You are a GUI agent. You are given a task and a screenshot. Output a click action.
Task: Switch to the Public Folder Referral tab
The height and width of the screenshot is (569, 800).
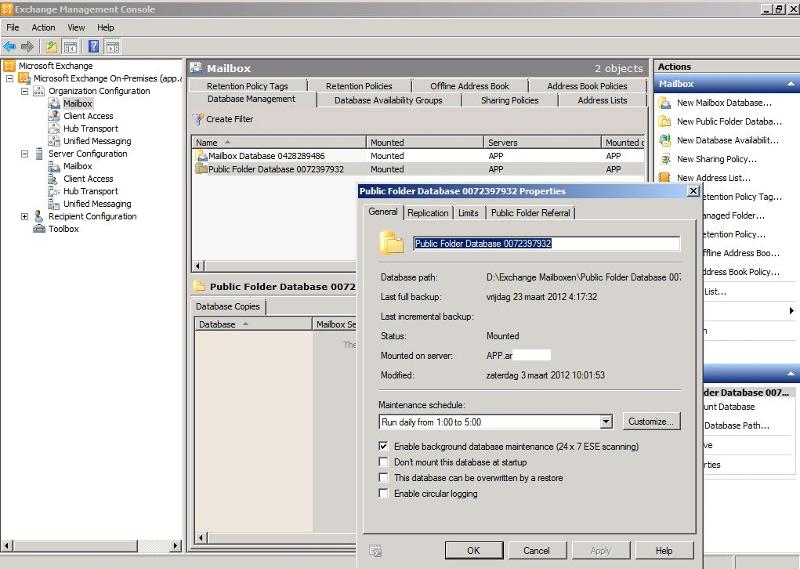[531, 213]
